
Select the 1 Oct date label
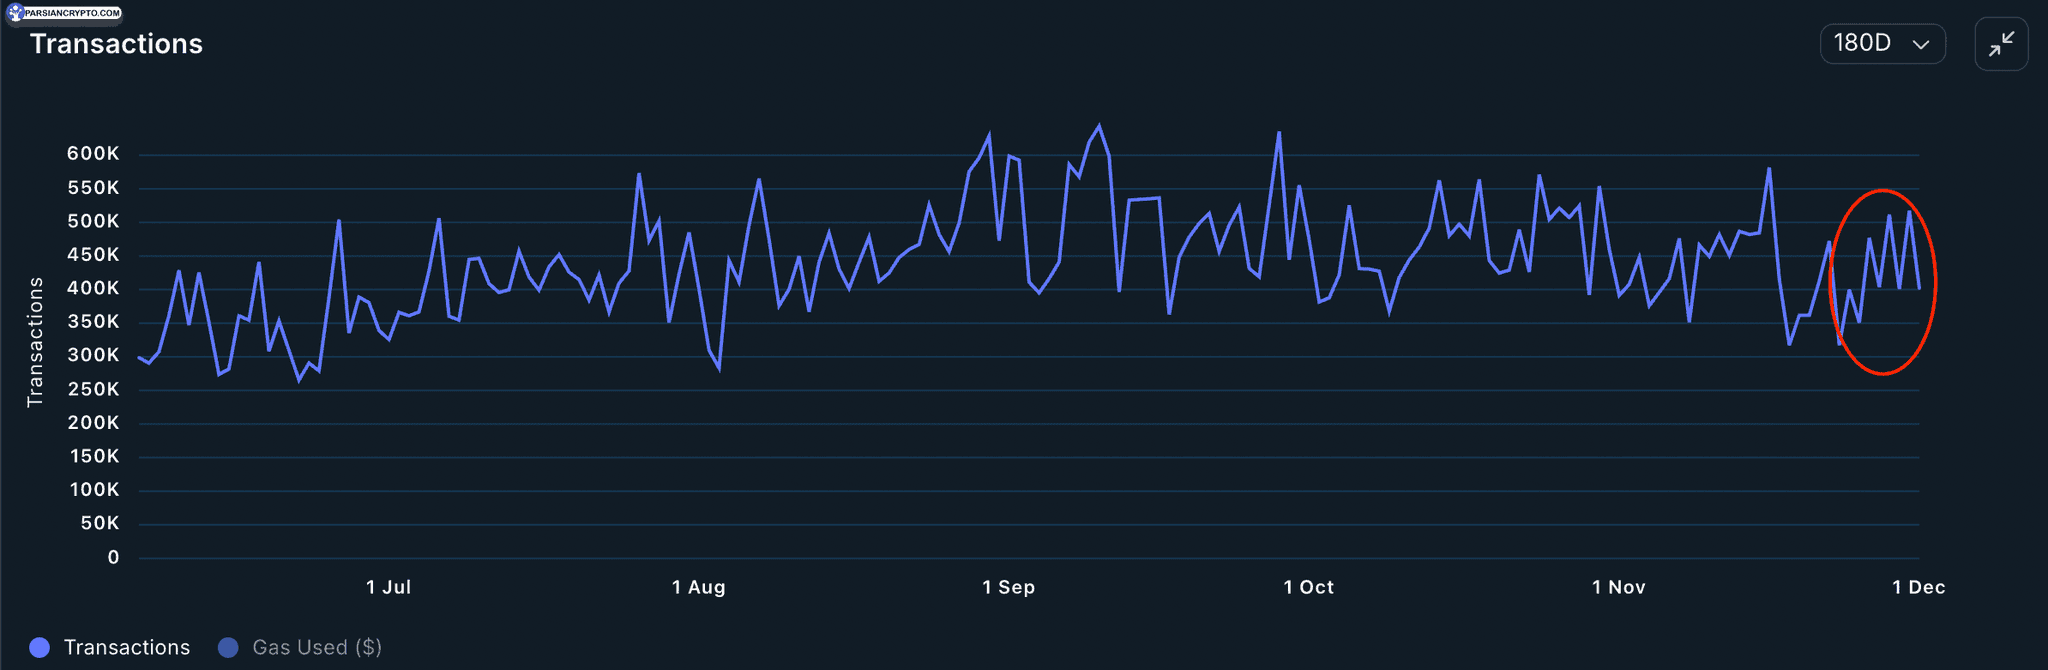(x=1308, y=587)
